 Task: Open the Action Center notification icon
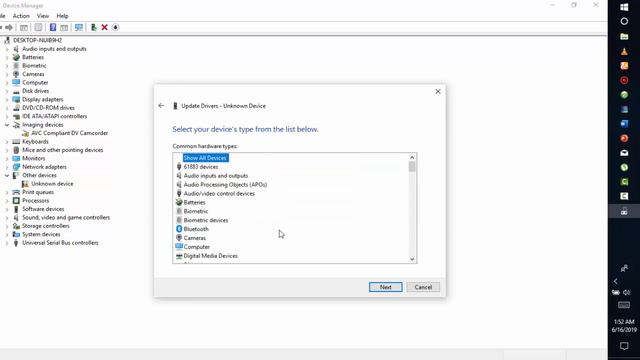(x=624, y=346)
